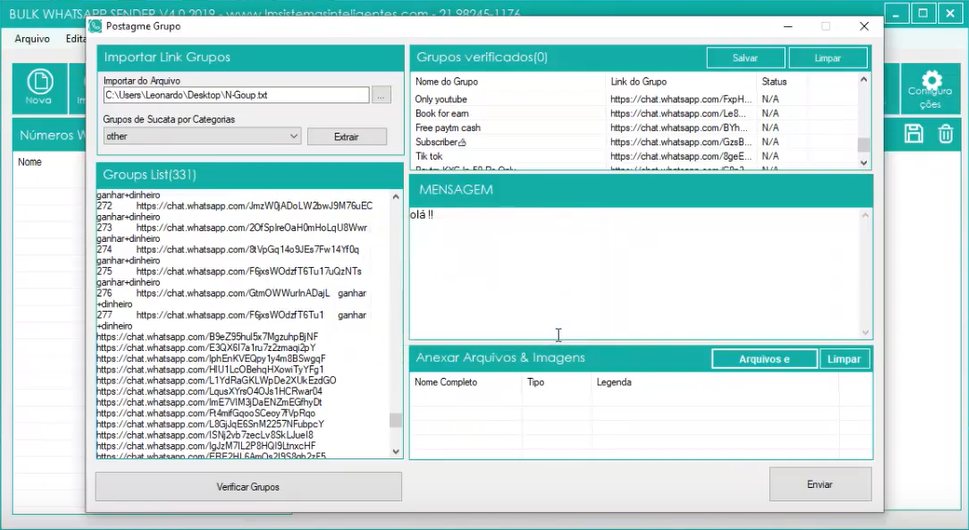969x530 pixels.
Task: Select Free paytm cash group row
Action: 635,127
